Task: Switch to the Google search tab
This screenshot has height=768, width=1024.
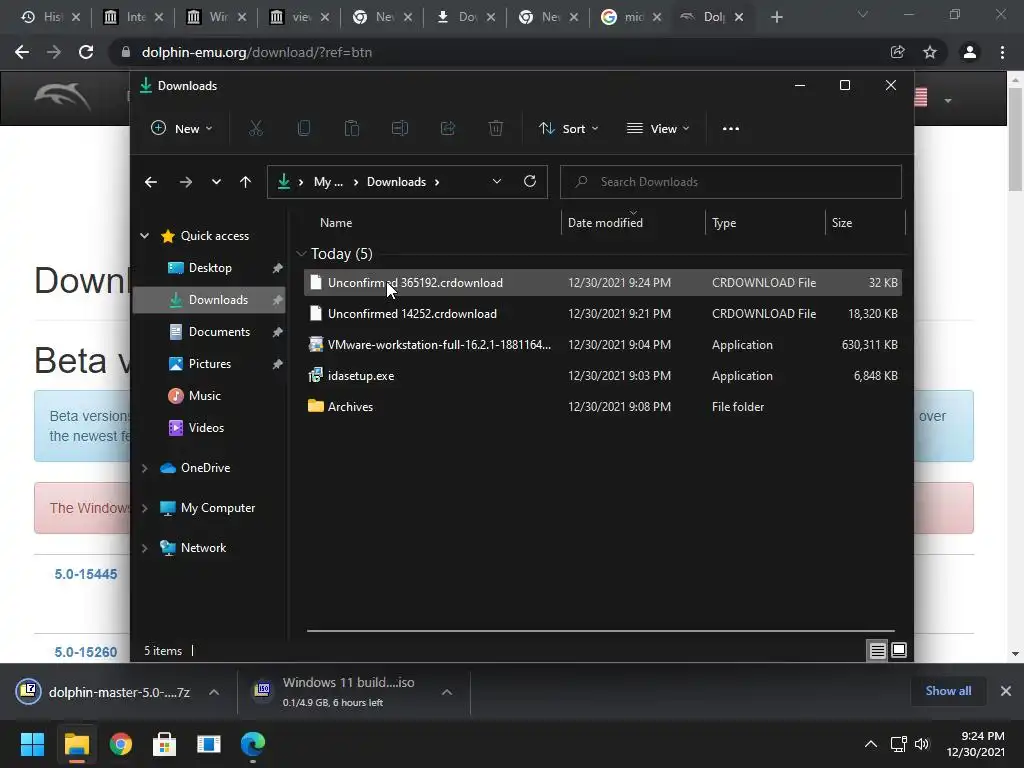Action: 630,17
